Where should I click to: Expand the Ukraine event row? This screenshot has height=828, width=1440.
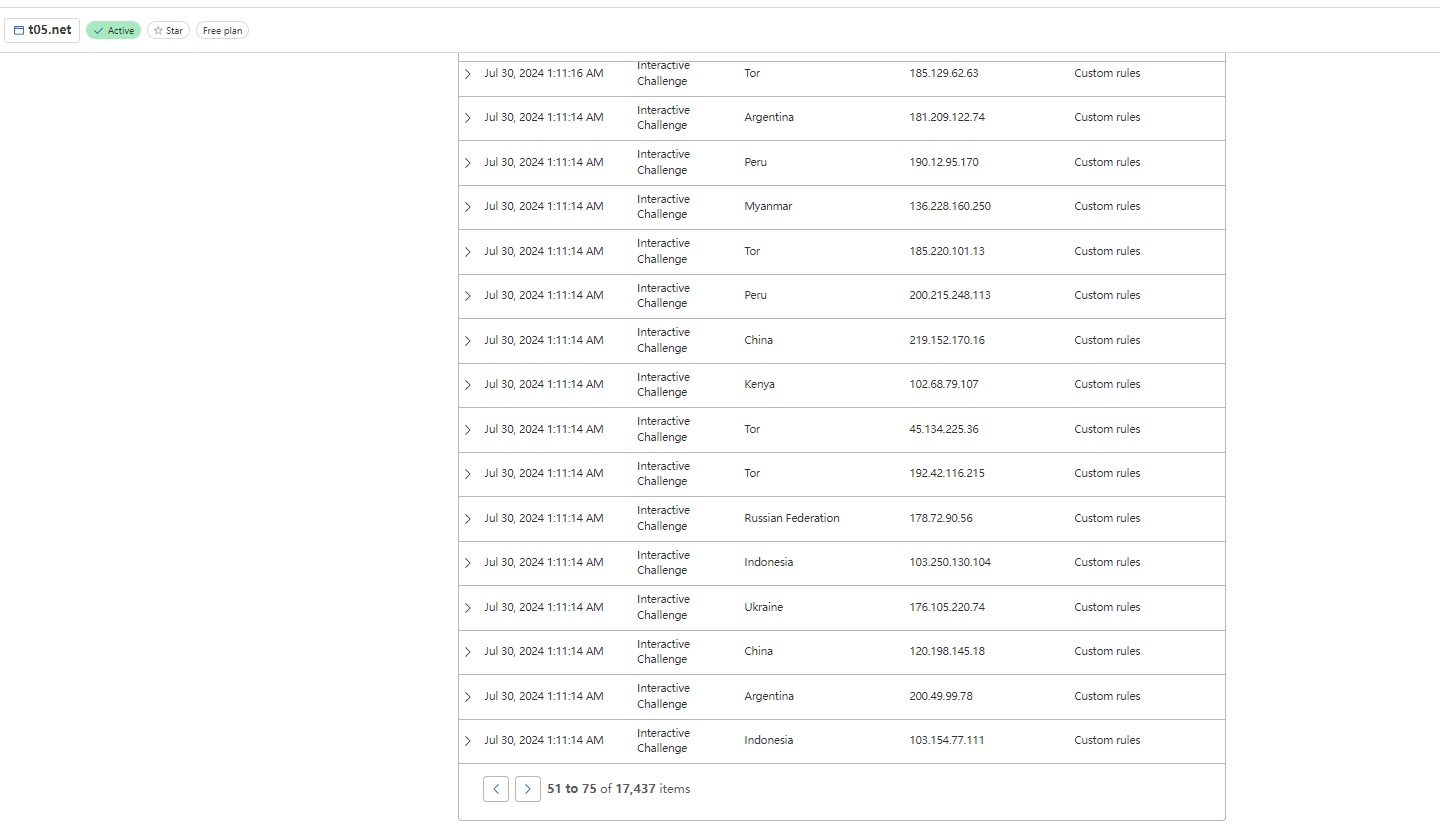coord(467,608)
